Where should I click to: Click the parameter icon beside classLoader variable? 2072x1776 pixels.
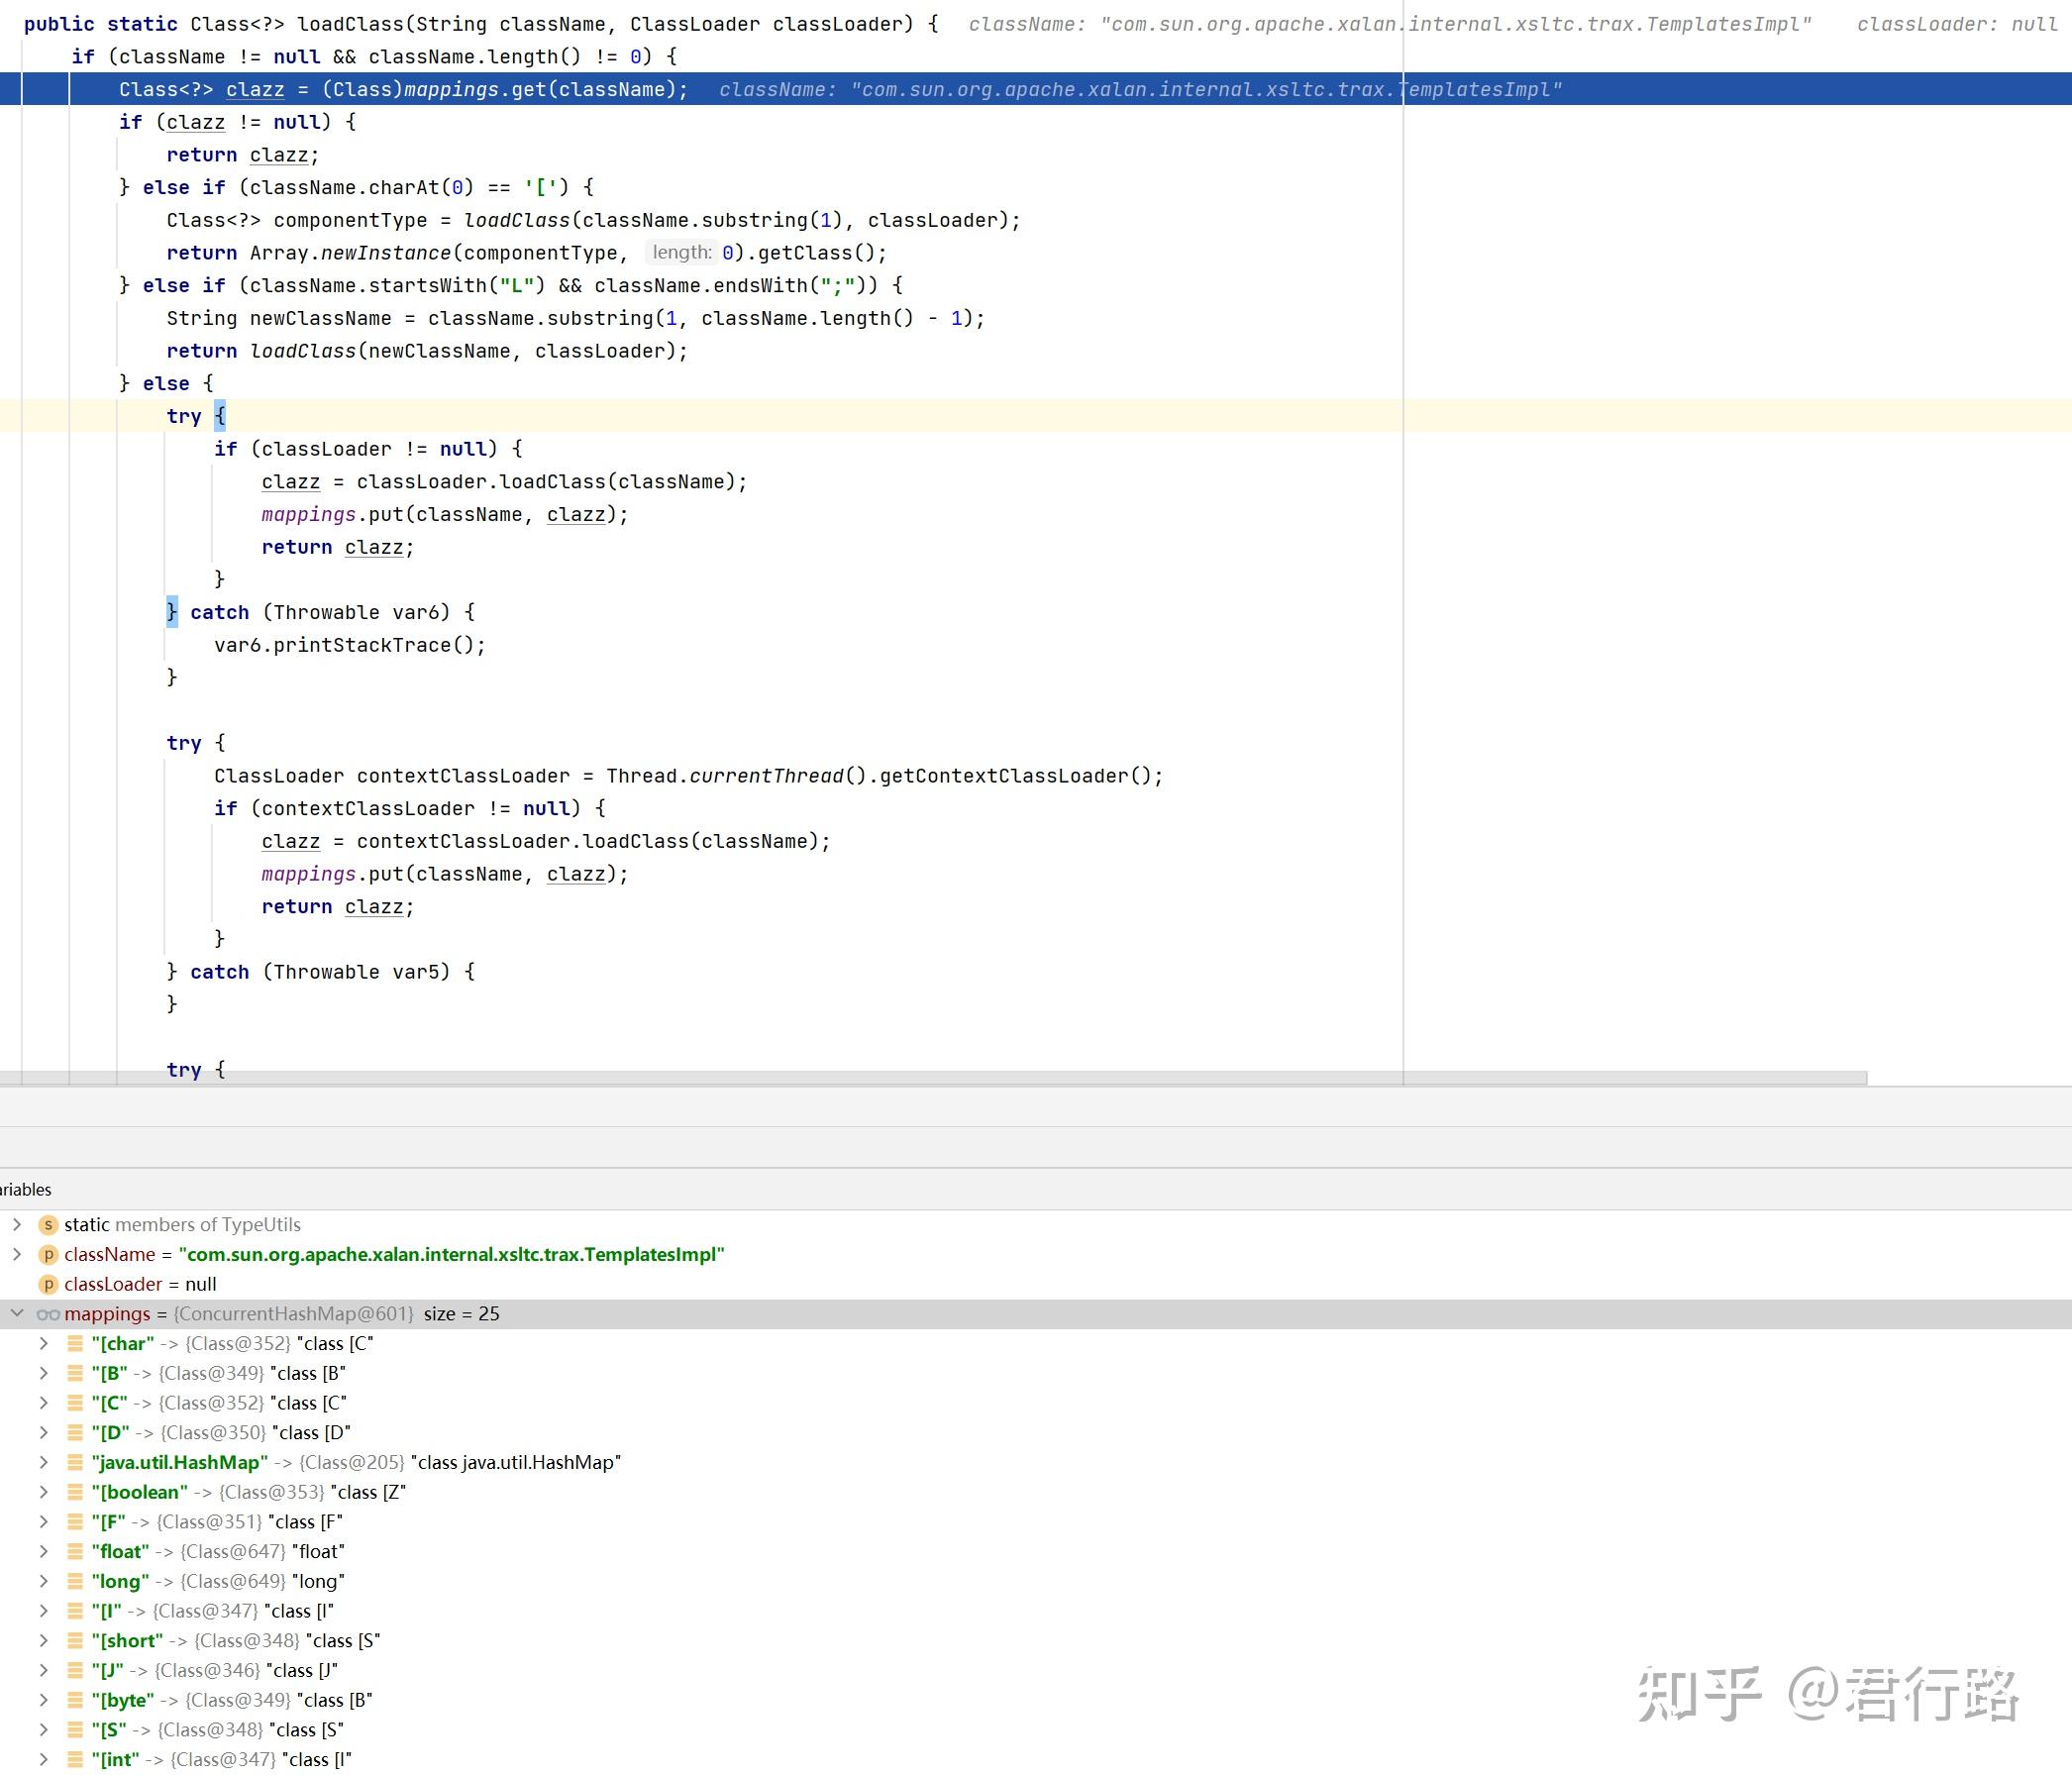[x=46, y=1284]
